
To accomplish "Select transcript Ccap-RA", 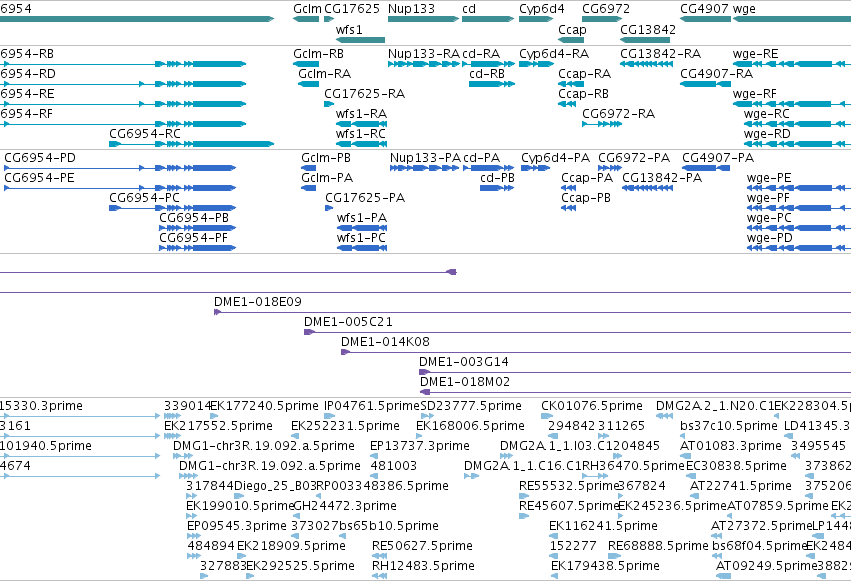I will [585, 73].
